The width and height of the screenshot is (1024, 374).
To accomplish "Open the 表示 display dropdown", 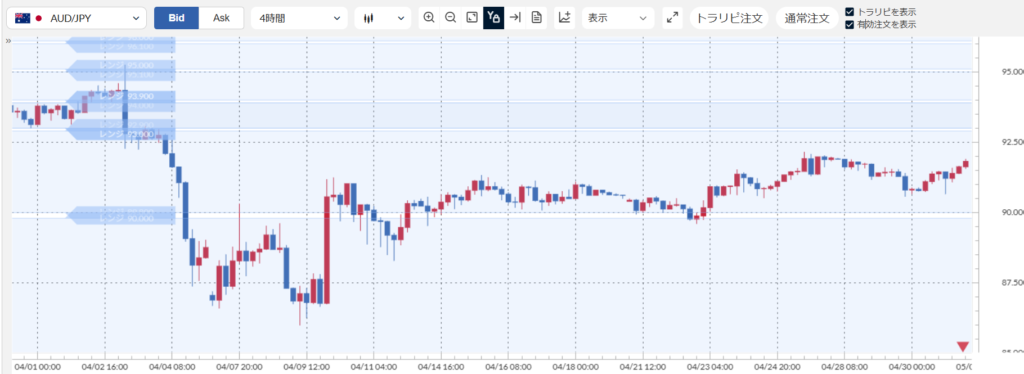I will (x=618, y=18).
